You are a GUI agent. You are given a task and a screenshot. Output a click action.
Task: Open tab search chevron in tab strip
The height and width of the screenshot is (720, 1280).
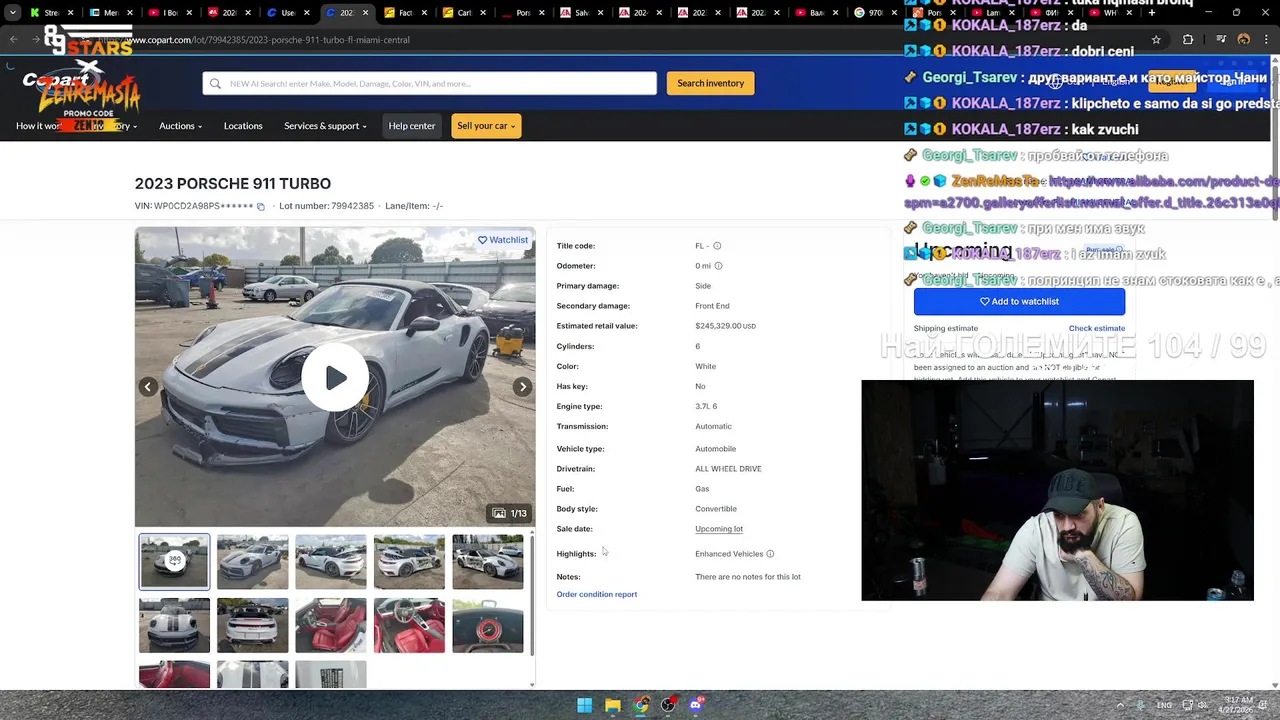[x=12, y=13]
